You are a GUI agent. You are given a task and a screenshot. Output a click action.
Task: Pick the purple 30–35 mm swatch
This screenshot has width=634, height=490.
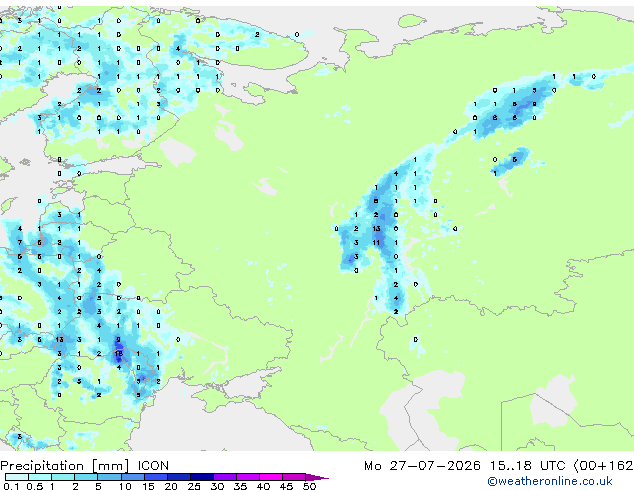(x=224, y=477)
